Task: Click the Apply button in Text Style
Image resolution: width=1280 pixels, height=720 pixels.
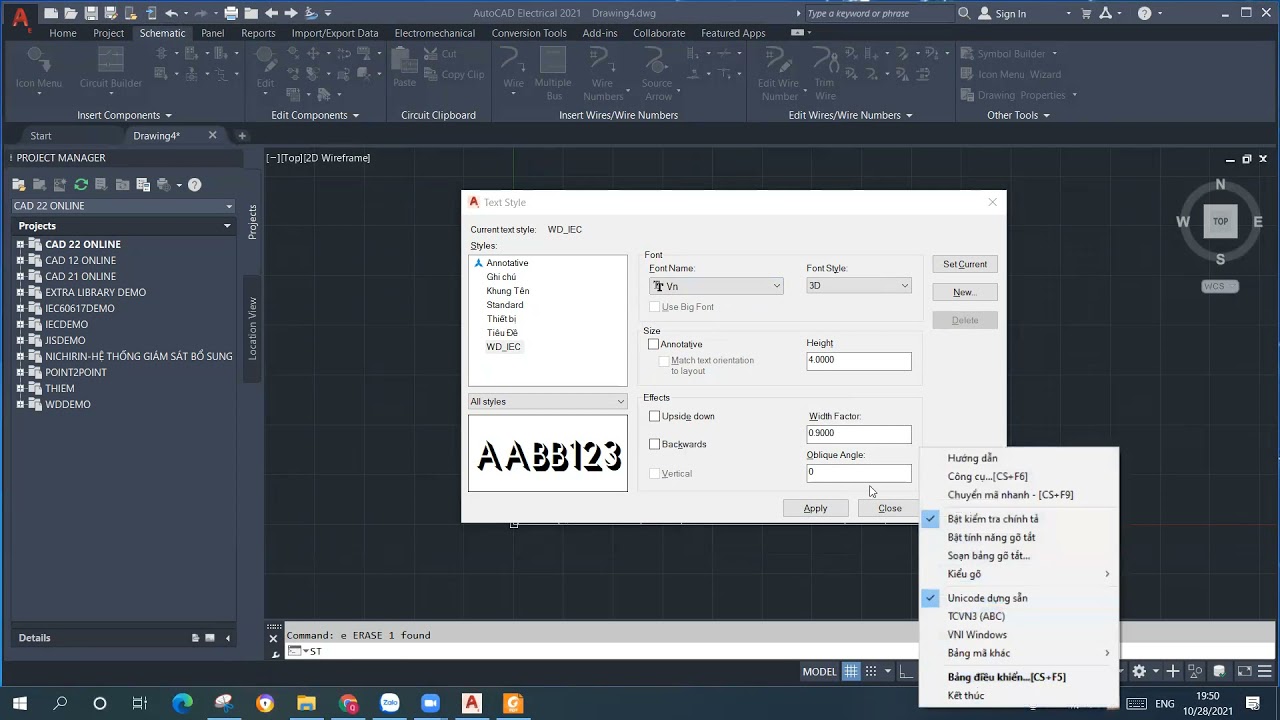Action: tap(816, 508)
